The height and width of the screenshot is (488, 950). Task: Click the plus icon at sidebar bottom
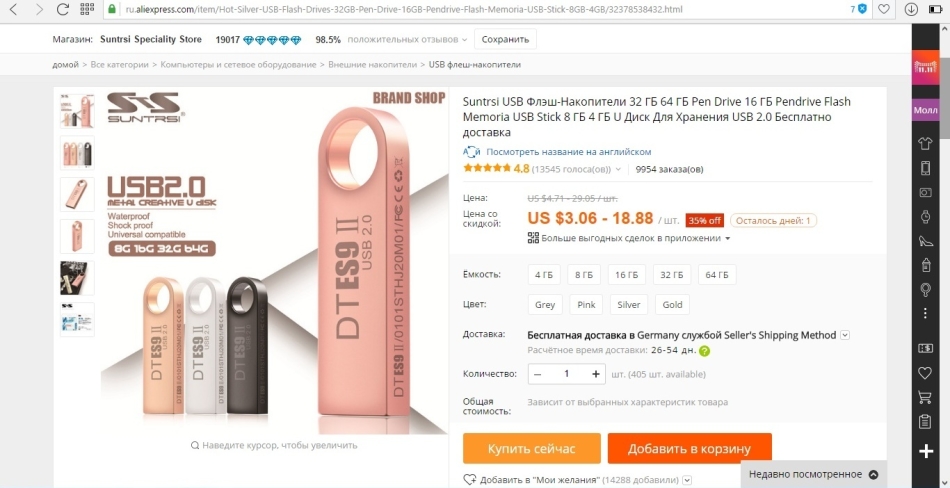(925, 451)
